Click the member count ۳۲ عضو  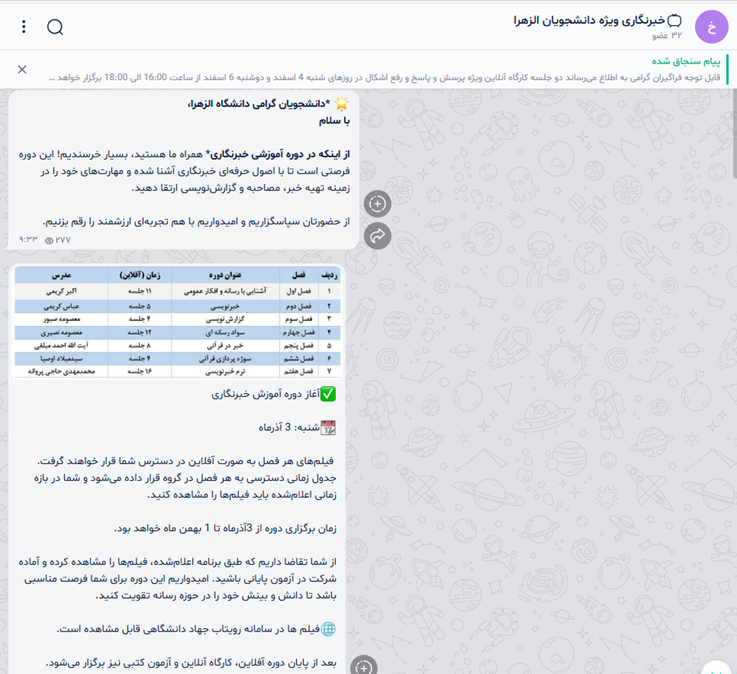click(666, 36)
